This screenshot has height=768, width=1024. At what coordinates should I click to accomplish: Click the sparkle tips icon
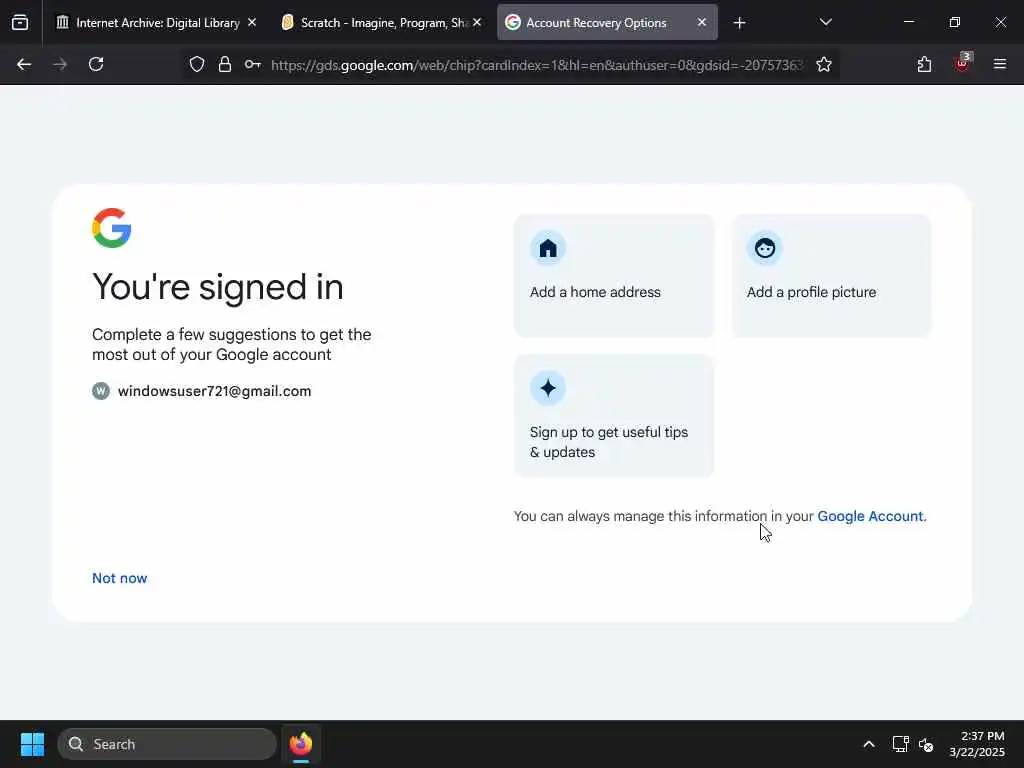(548, 388)
